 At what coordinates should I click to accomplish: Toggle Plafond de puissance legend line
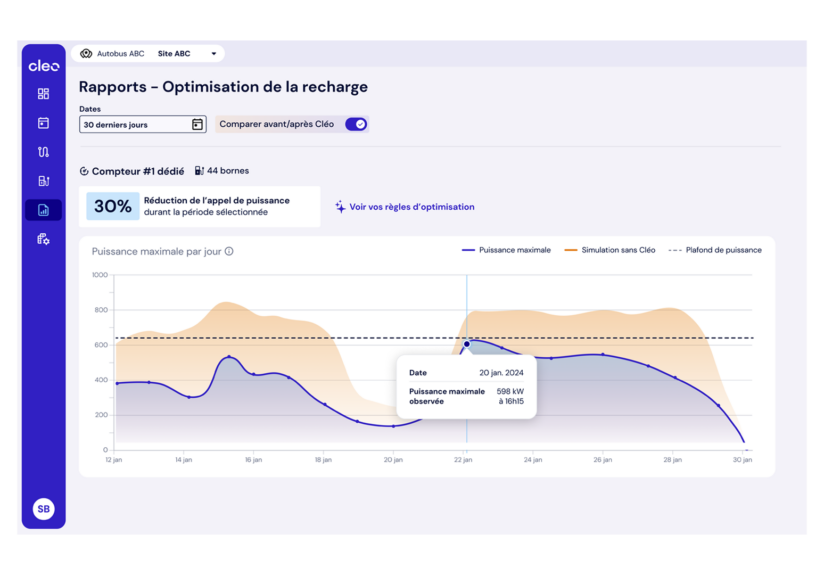715,250
